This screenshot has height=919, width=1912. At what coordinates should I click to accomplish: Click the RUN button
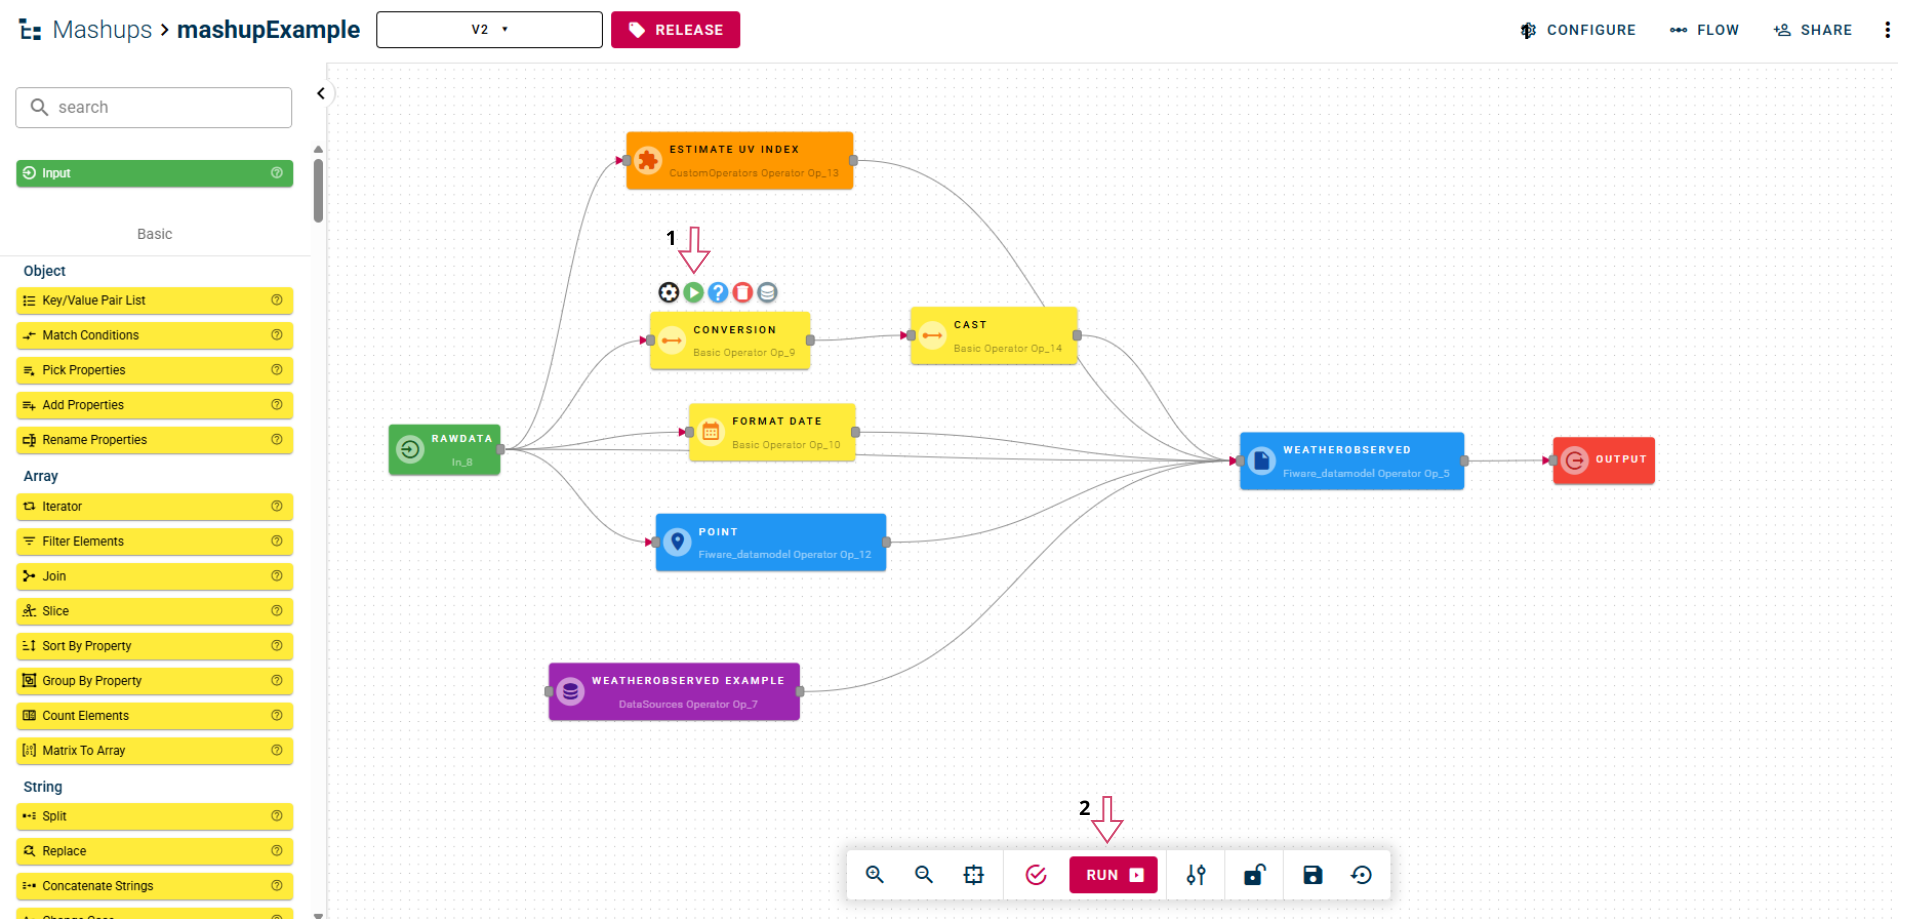click(1113, 875)
